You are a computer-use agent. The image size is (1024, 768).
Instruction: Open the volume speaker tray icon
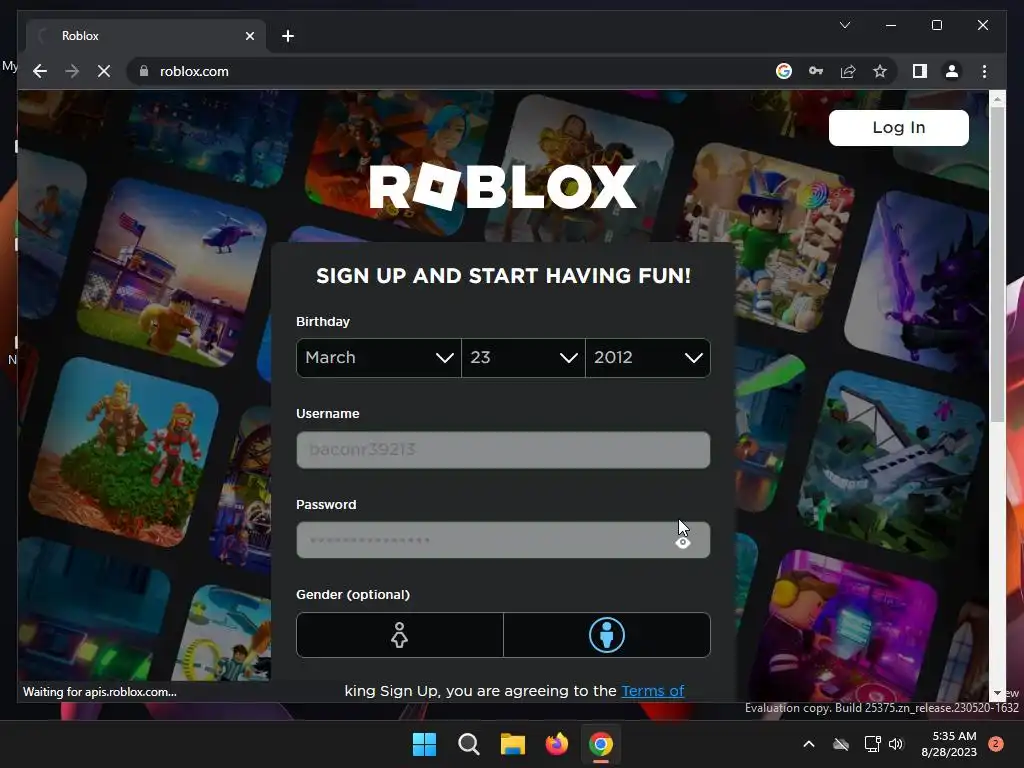coord(895,744)
